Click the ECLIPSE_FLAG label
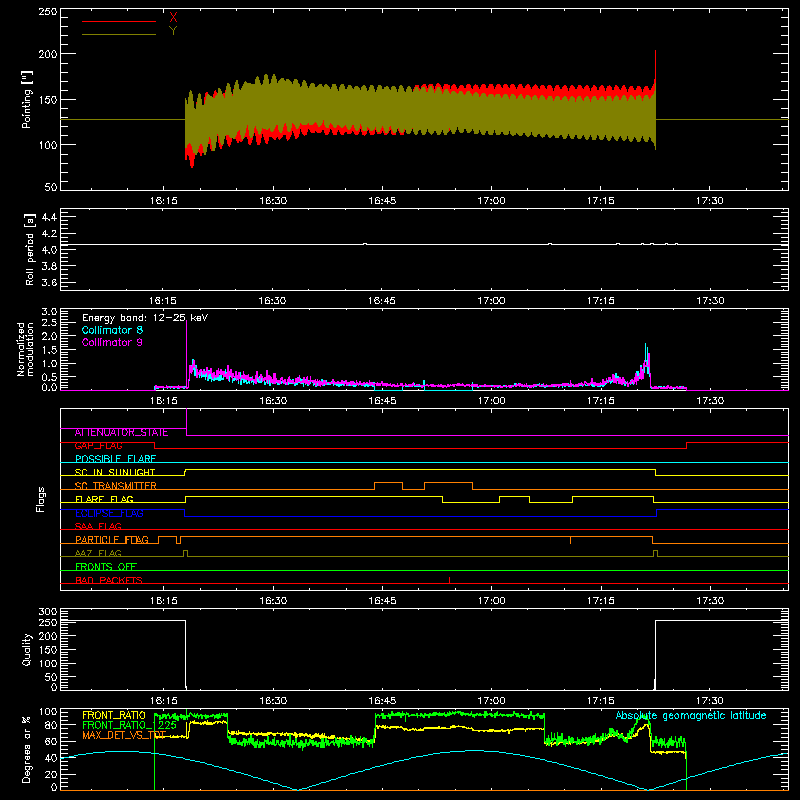 click(x=109, y=513)
